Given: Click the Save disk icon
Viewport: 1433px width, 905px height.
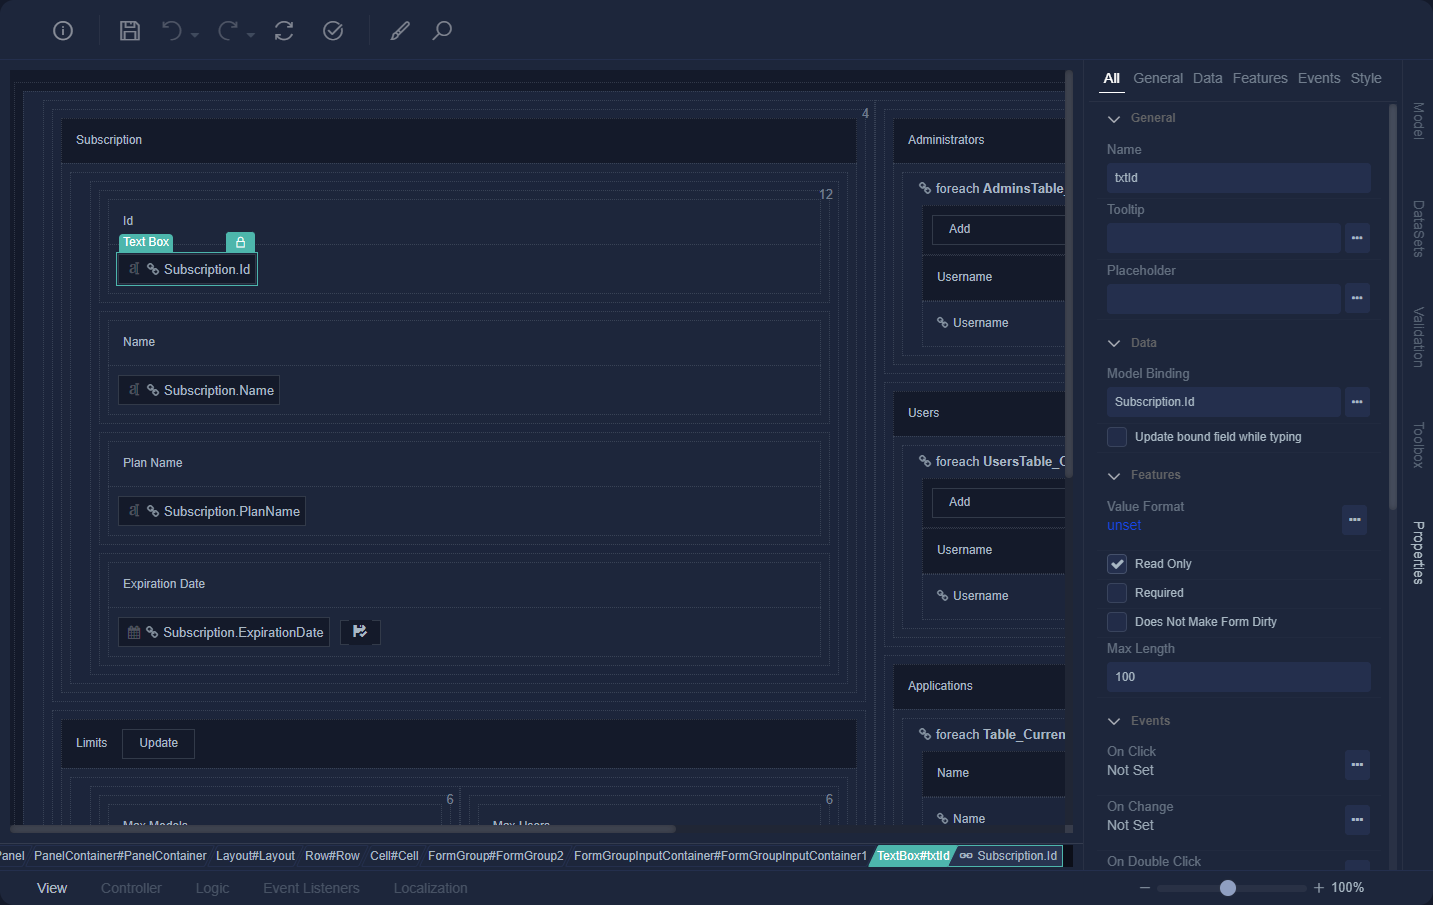Looking at the screenshot, I should click(x=130, y=31).
